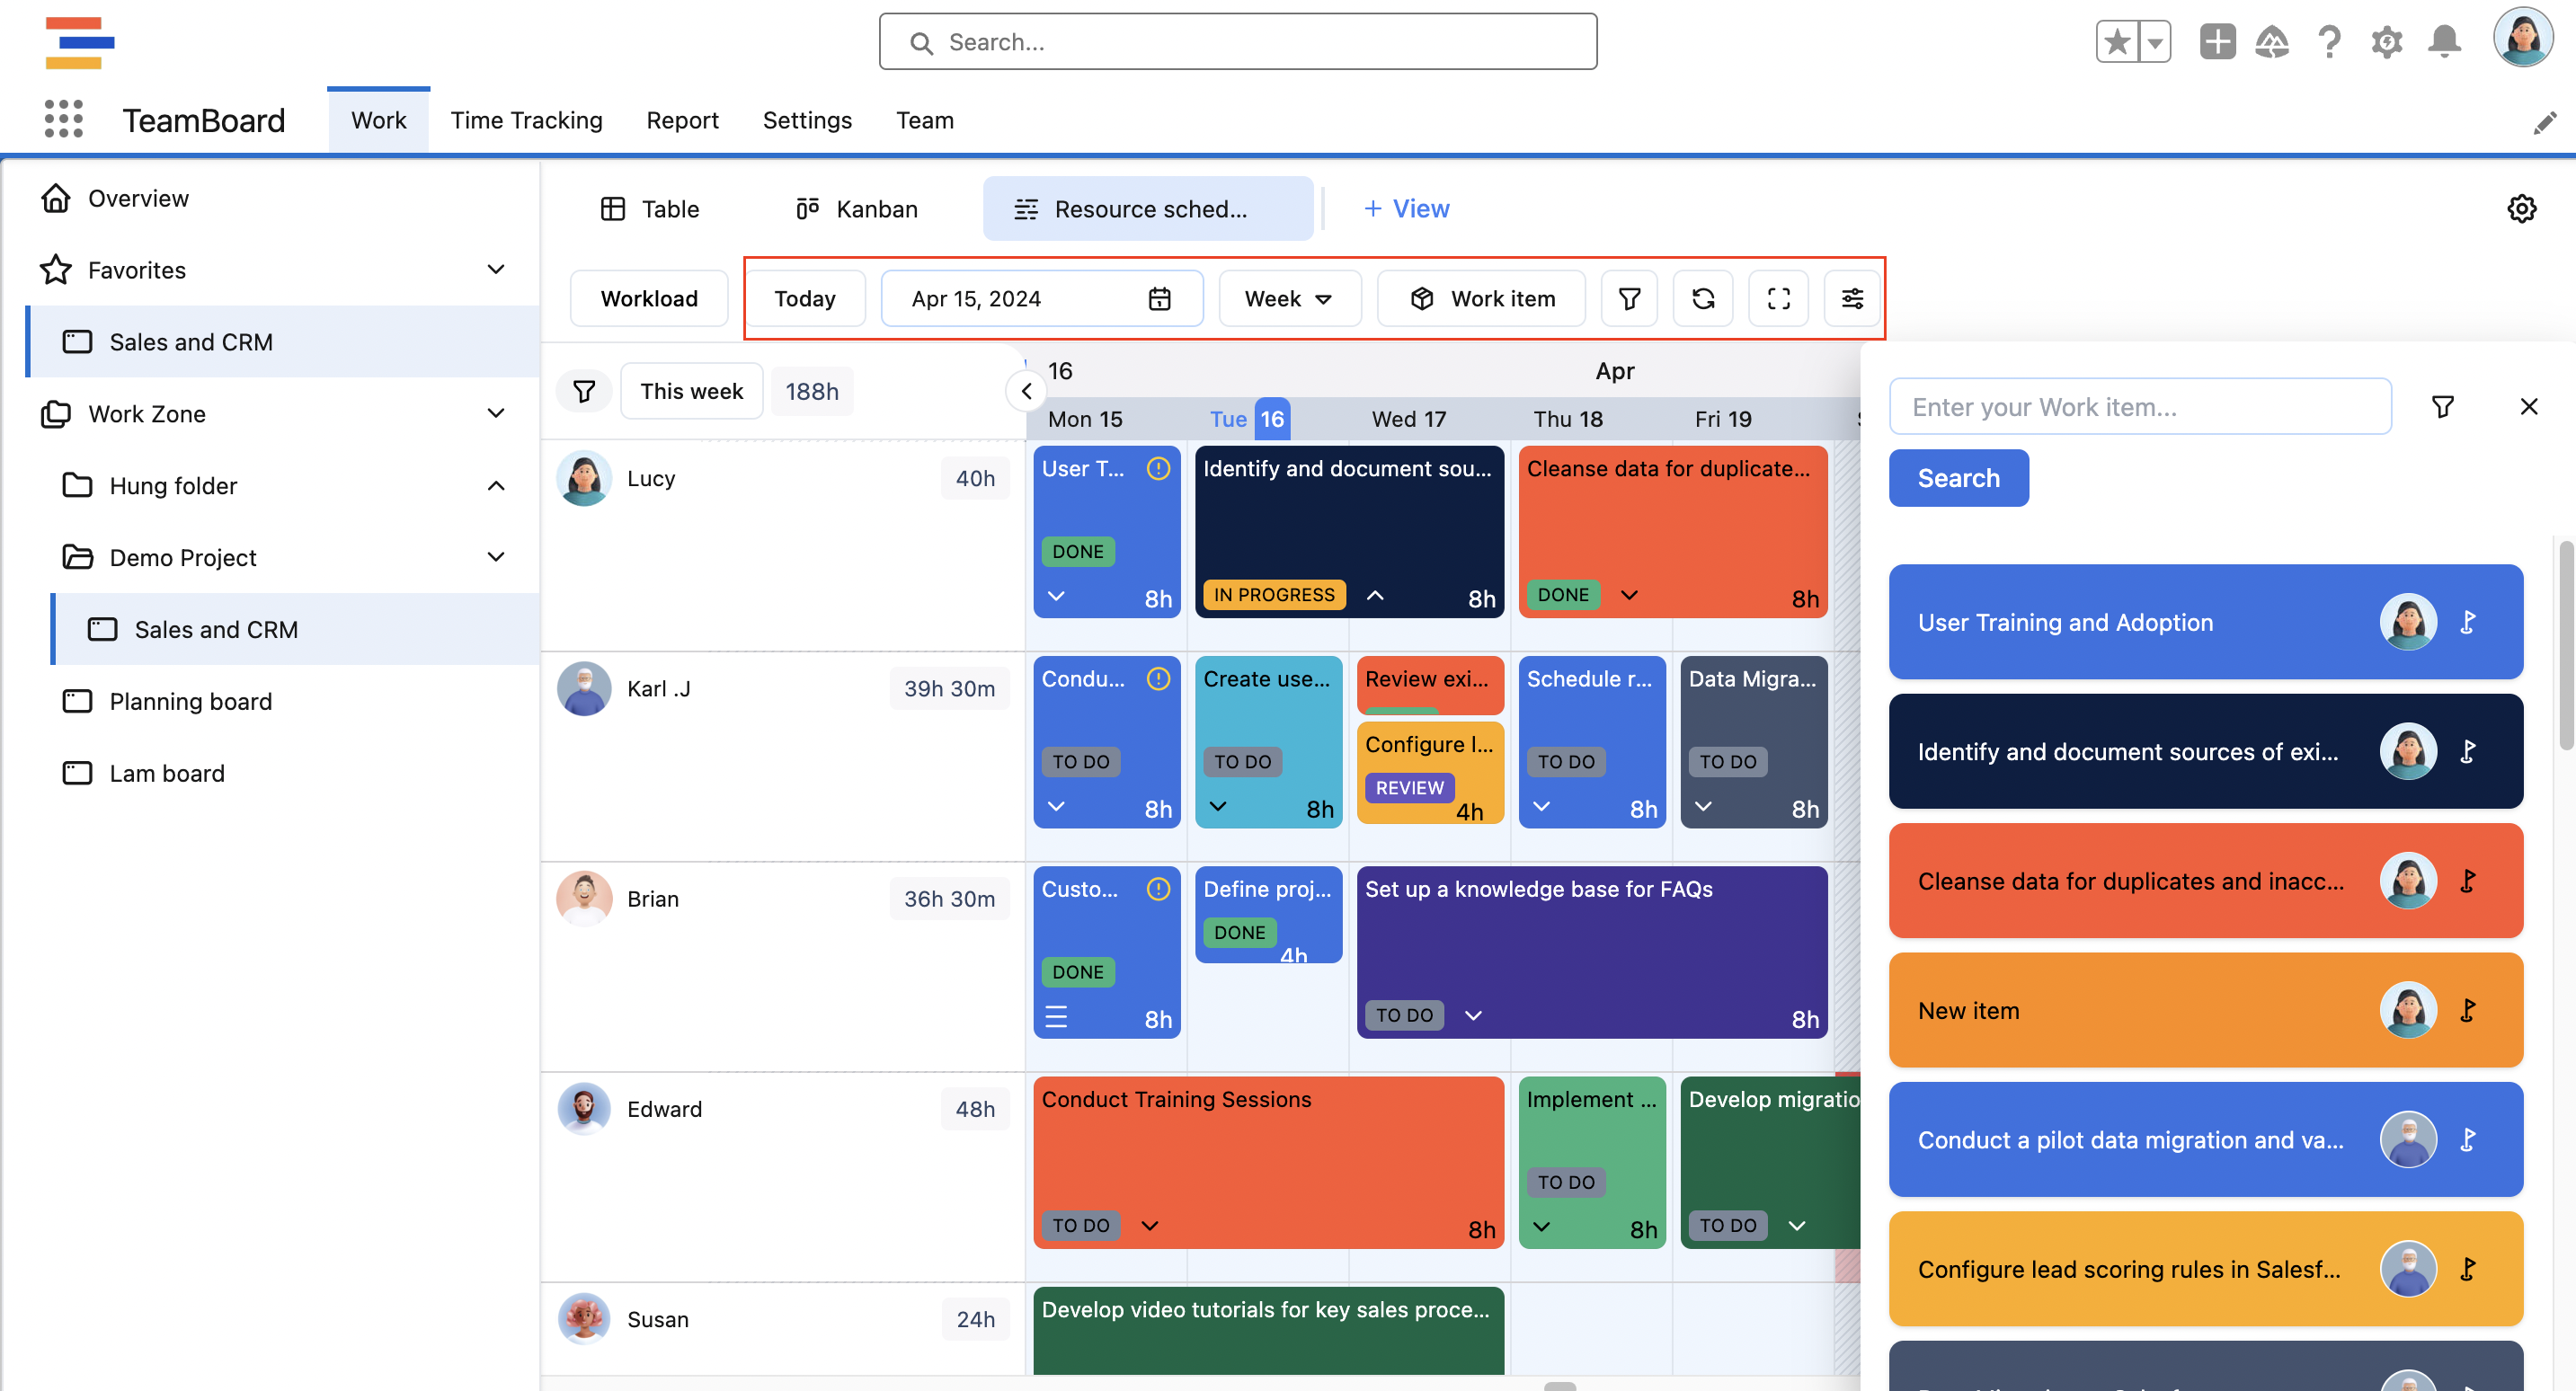Open the Week dropdown selector
Screen dimensions: 2576x1391
tap(1290, 298)
